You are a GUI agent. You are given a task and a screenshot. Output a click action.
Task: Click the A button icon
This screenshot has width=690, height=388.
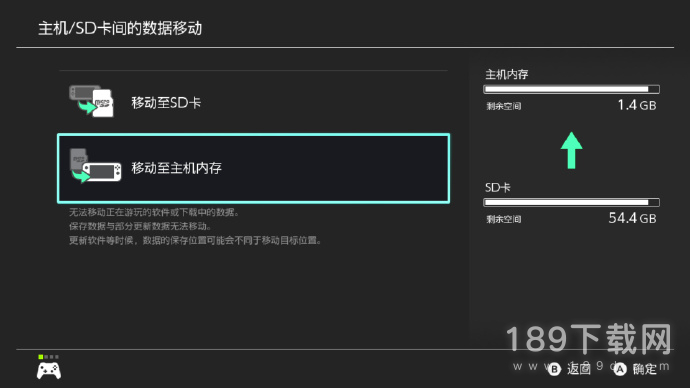pyautogui.click(x=620, y=369)
